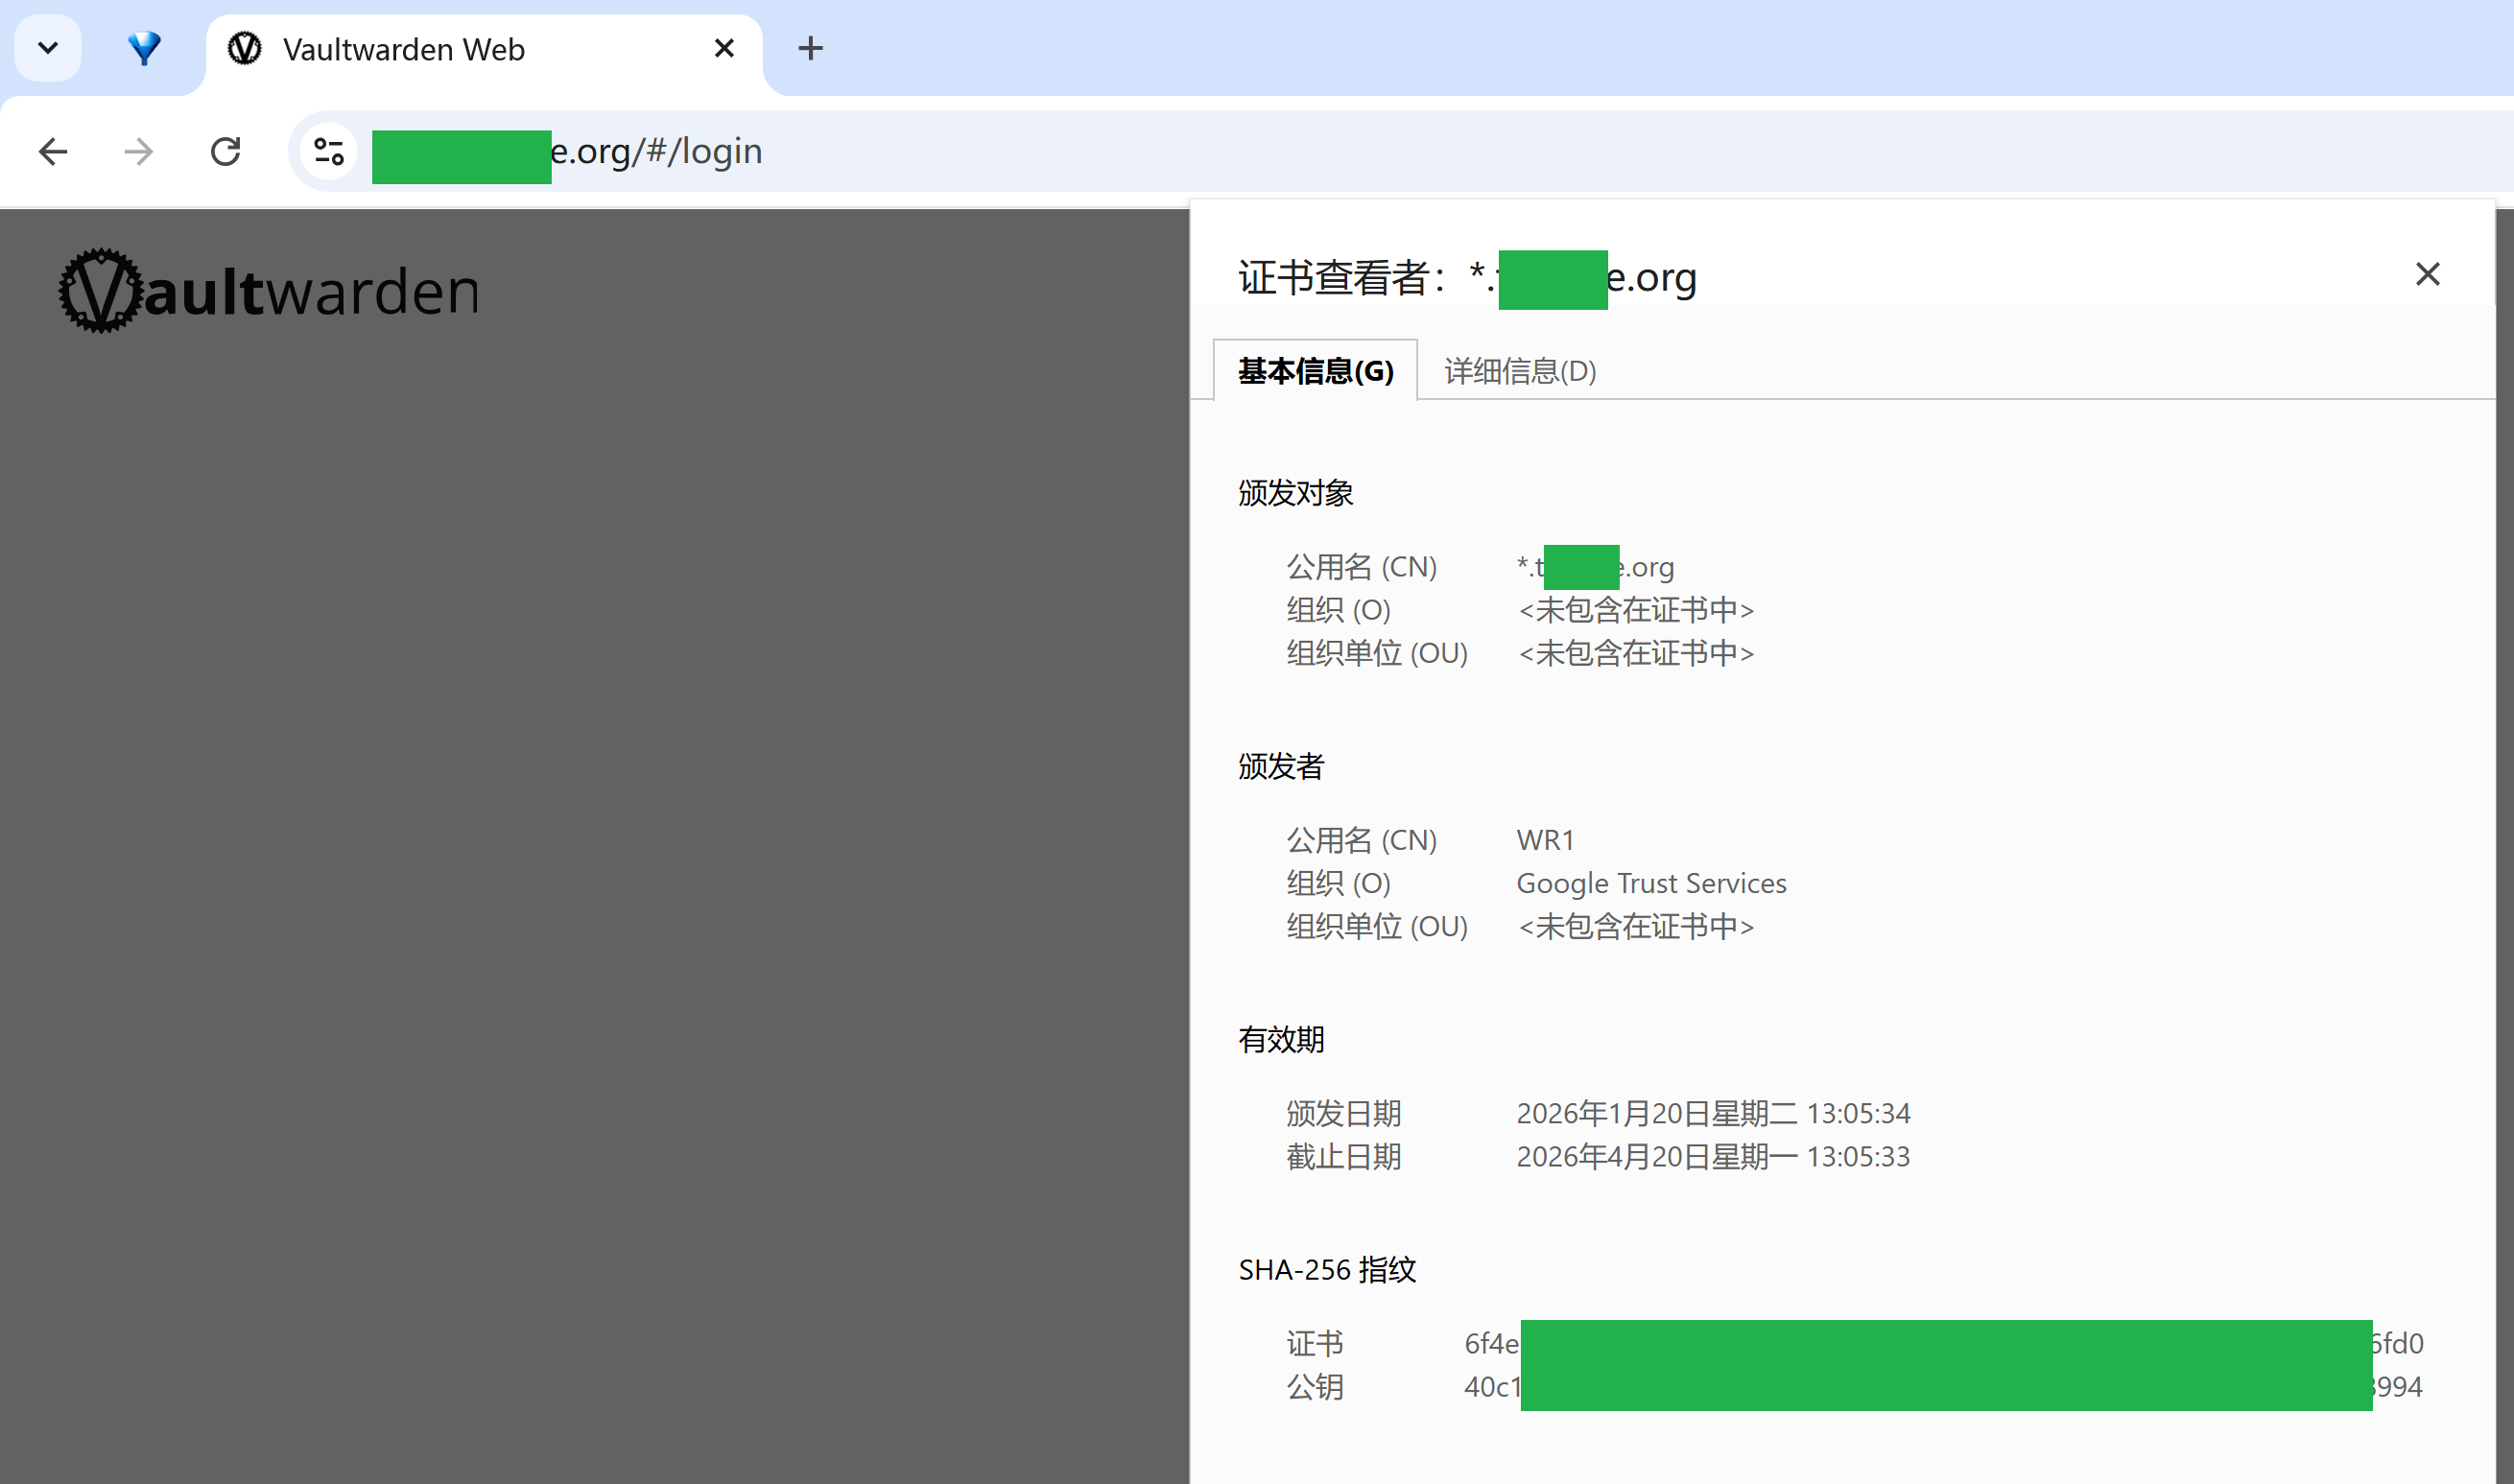Close the certificate viewer dialog
The image size is (2514, 1484).
pos(2428,274)
